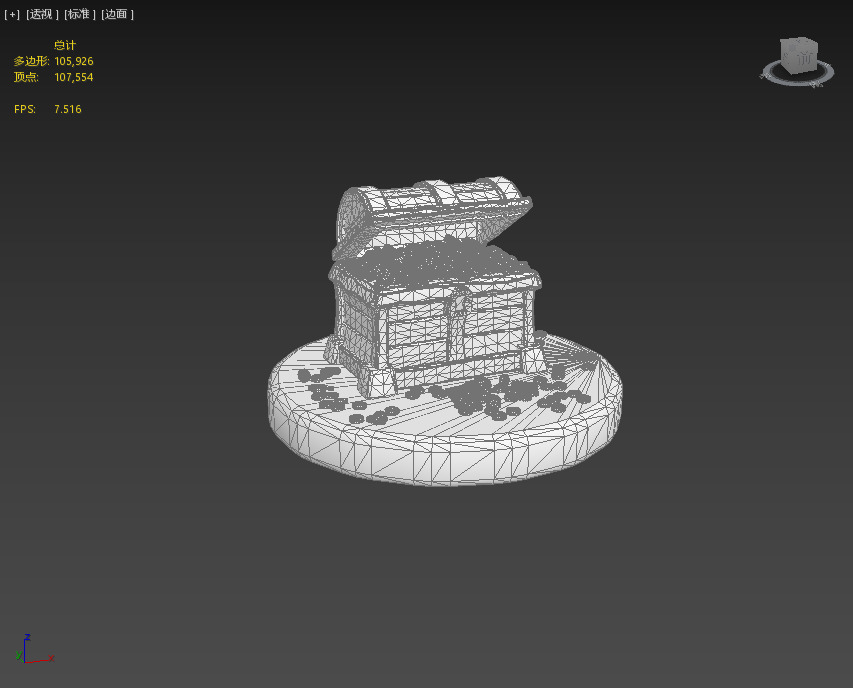This screenshot has width=853, height=688.
Task: Click the FPS: label
Action: point(24,109)
